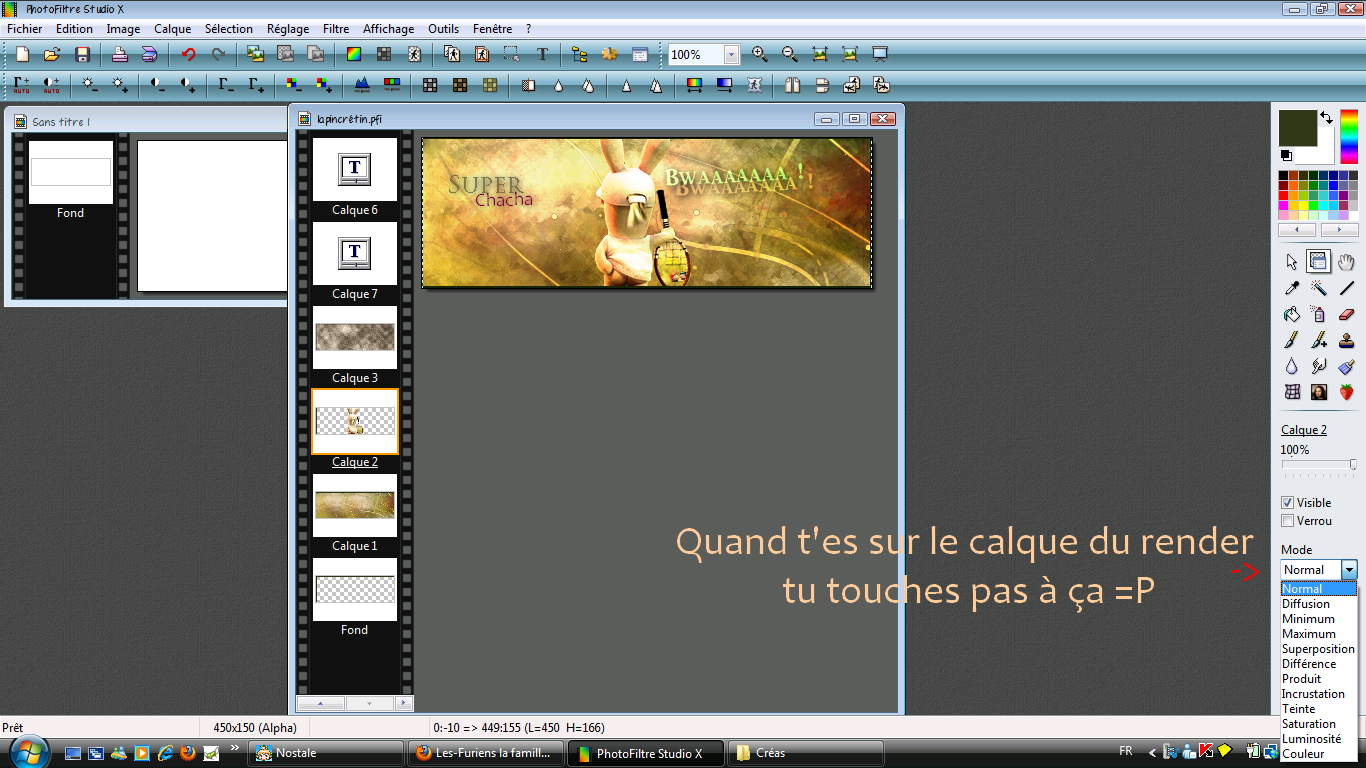Select the Calque 3 layer thumbnail
The height and width of the screenshot is (768, 1366).
point(355,337)
